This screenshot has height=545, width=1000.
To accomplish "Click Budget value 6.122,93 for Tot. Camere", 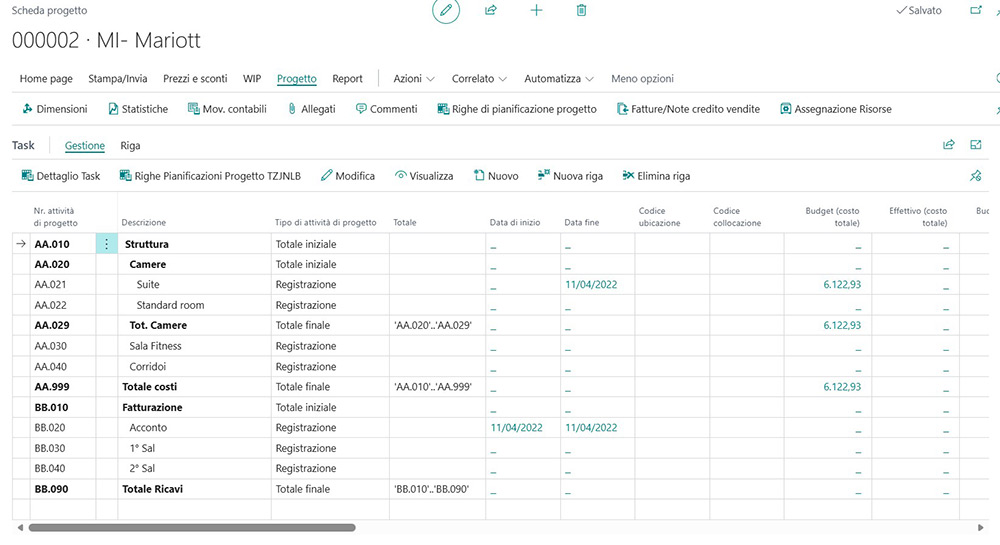I will click(842, 325).
